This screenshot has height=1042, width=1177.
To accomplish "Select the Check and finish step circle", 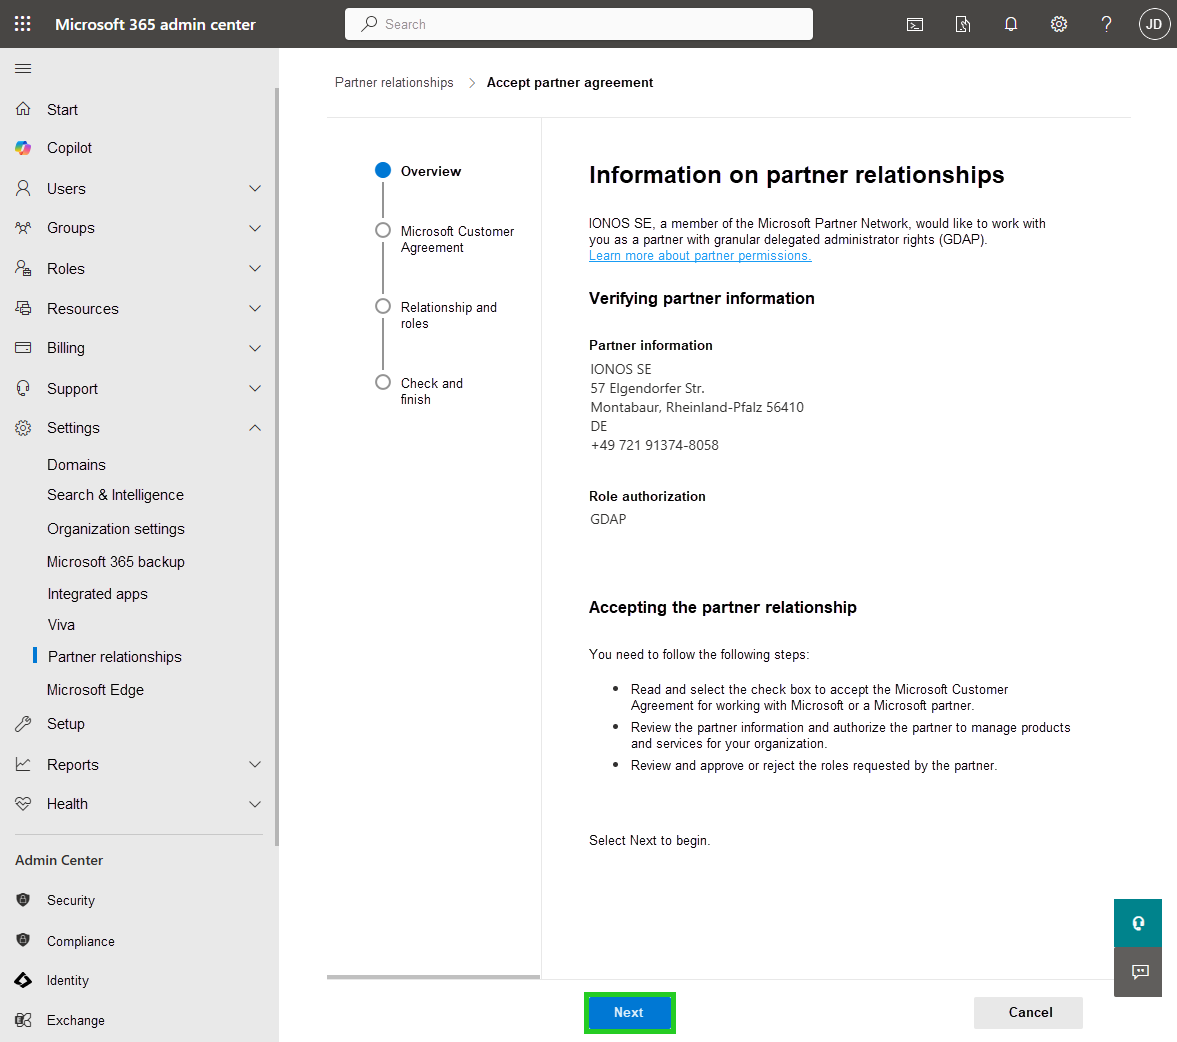I will coord(383,381).
